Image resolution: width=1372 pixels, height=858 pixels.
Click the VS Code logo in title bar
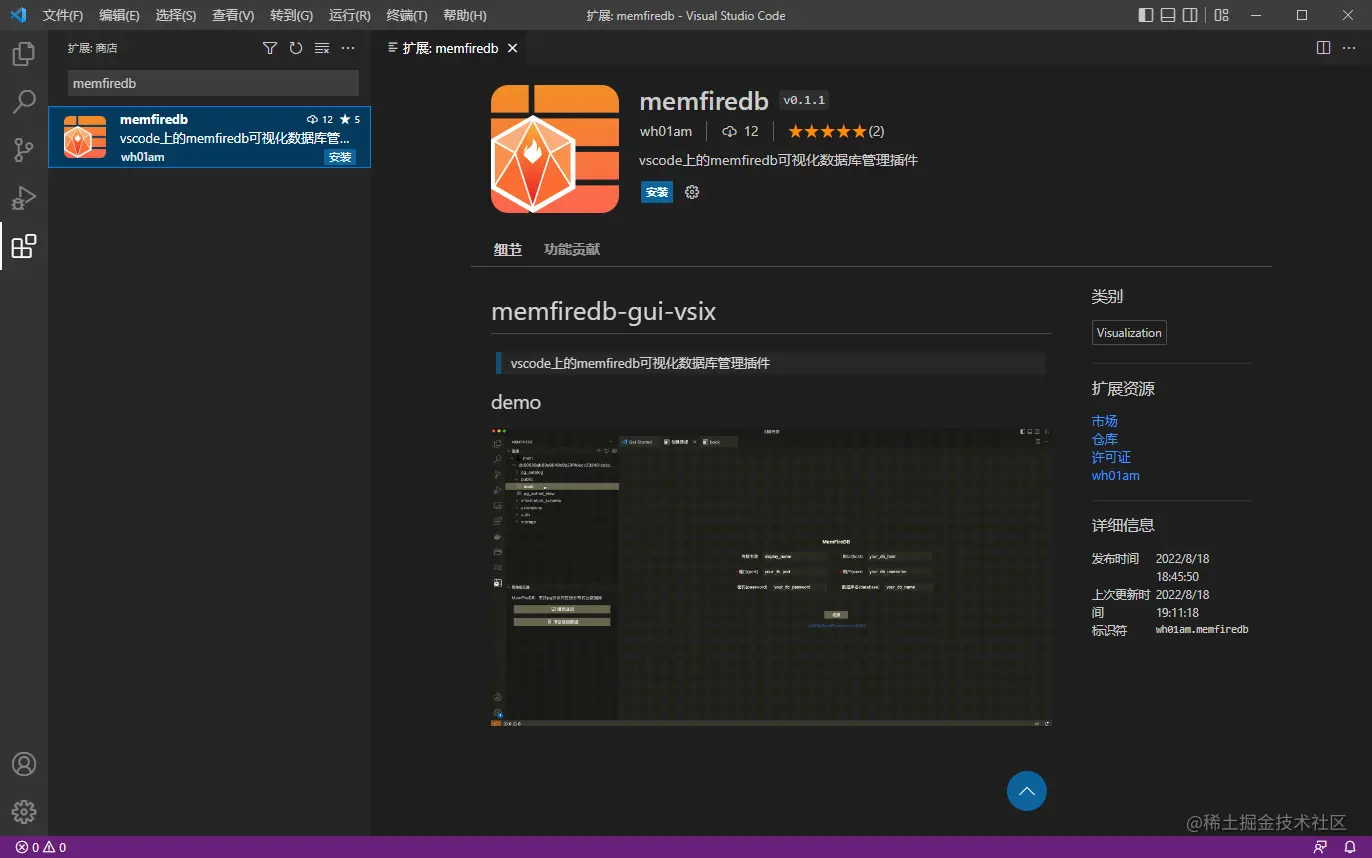point(18,15)
